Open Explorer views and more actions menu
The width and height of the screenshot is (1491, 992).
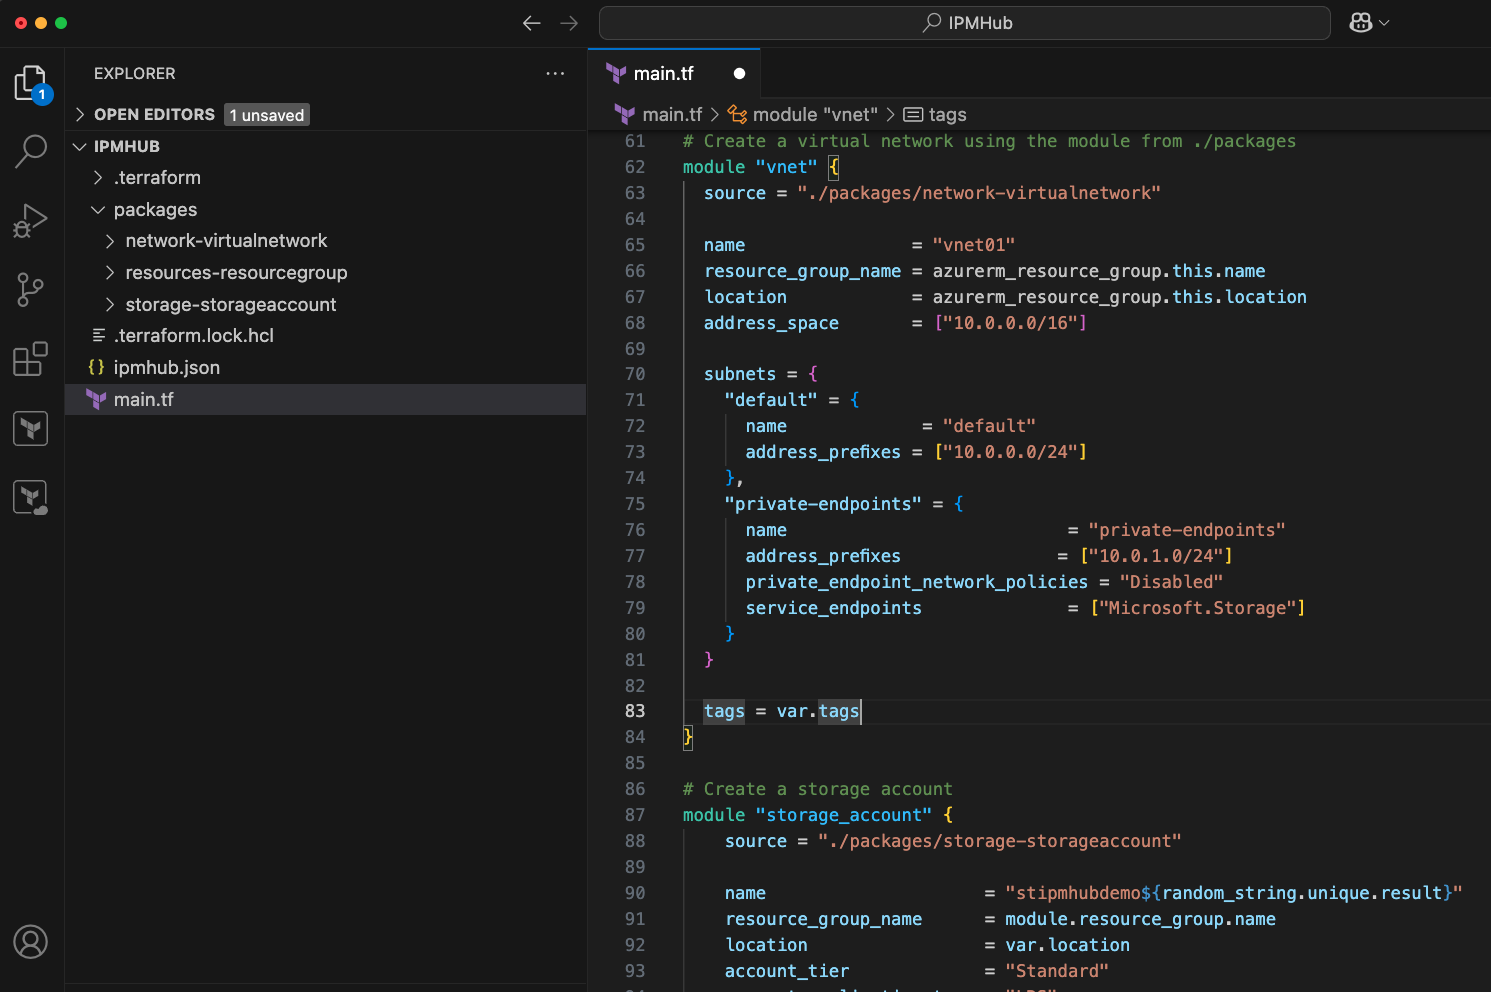[555, 73]
